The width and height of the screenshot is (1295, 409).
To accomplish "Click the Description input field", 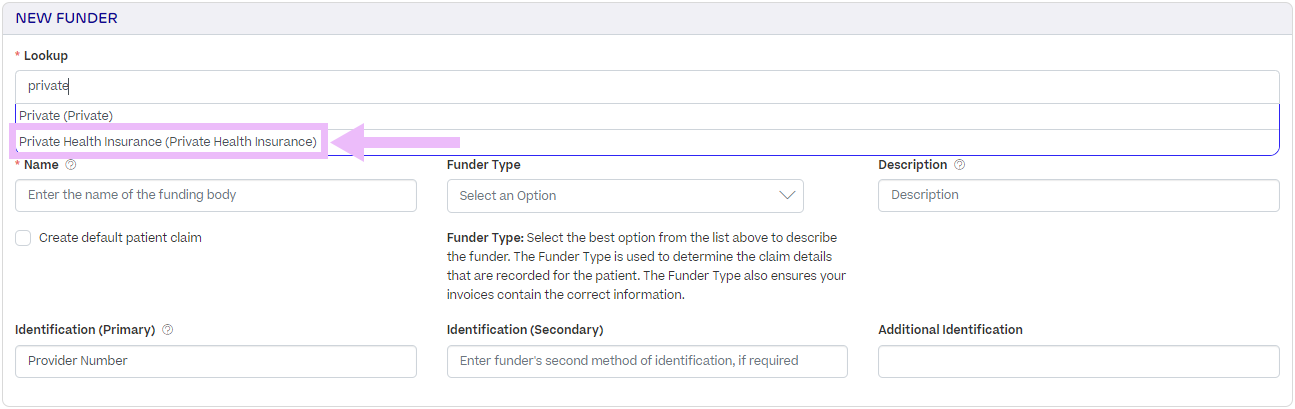I will point(1079,195).
